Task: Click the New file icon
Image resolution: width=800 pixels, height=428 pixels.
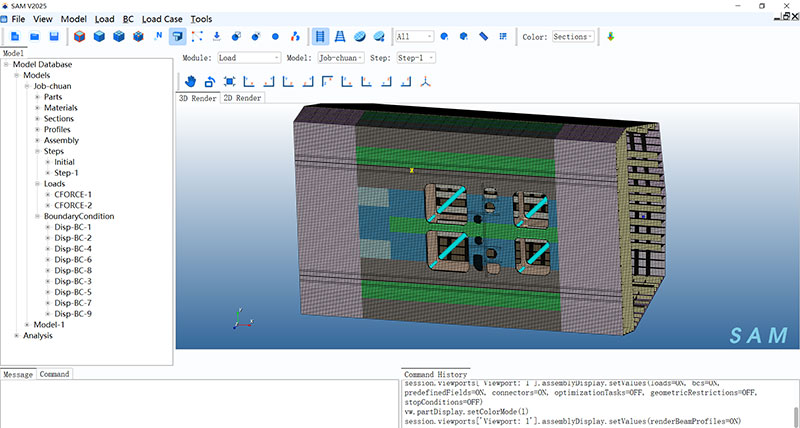Action: click(15, 37)
